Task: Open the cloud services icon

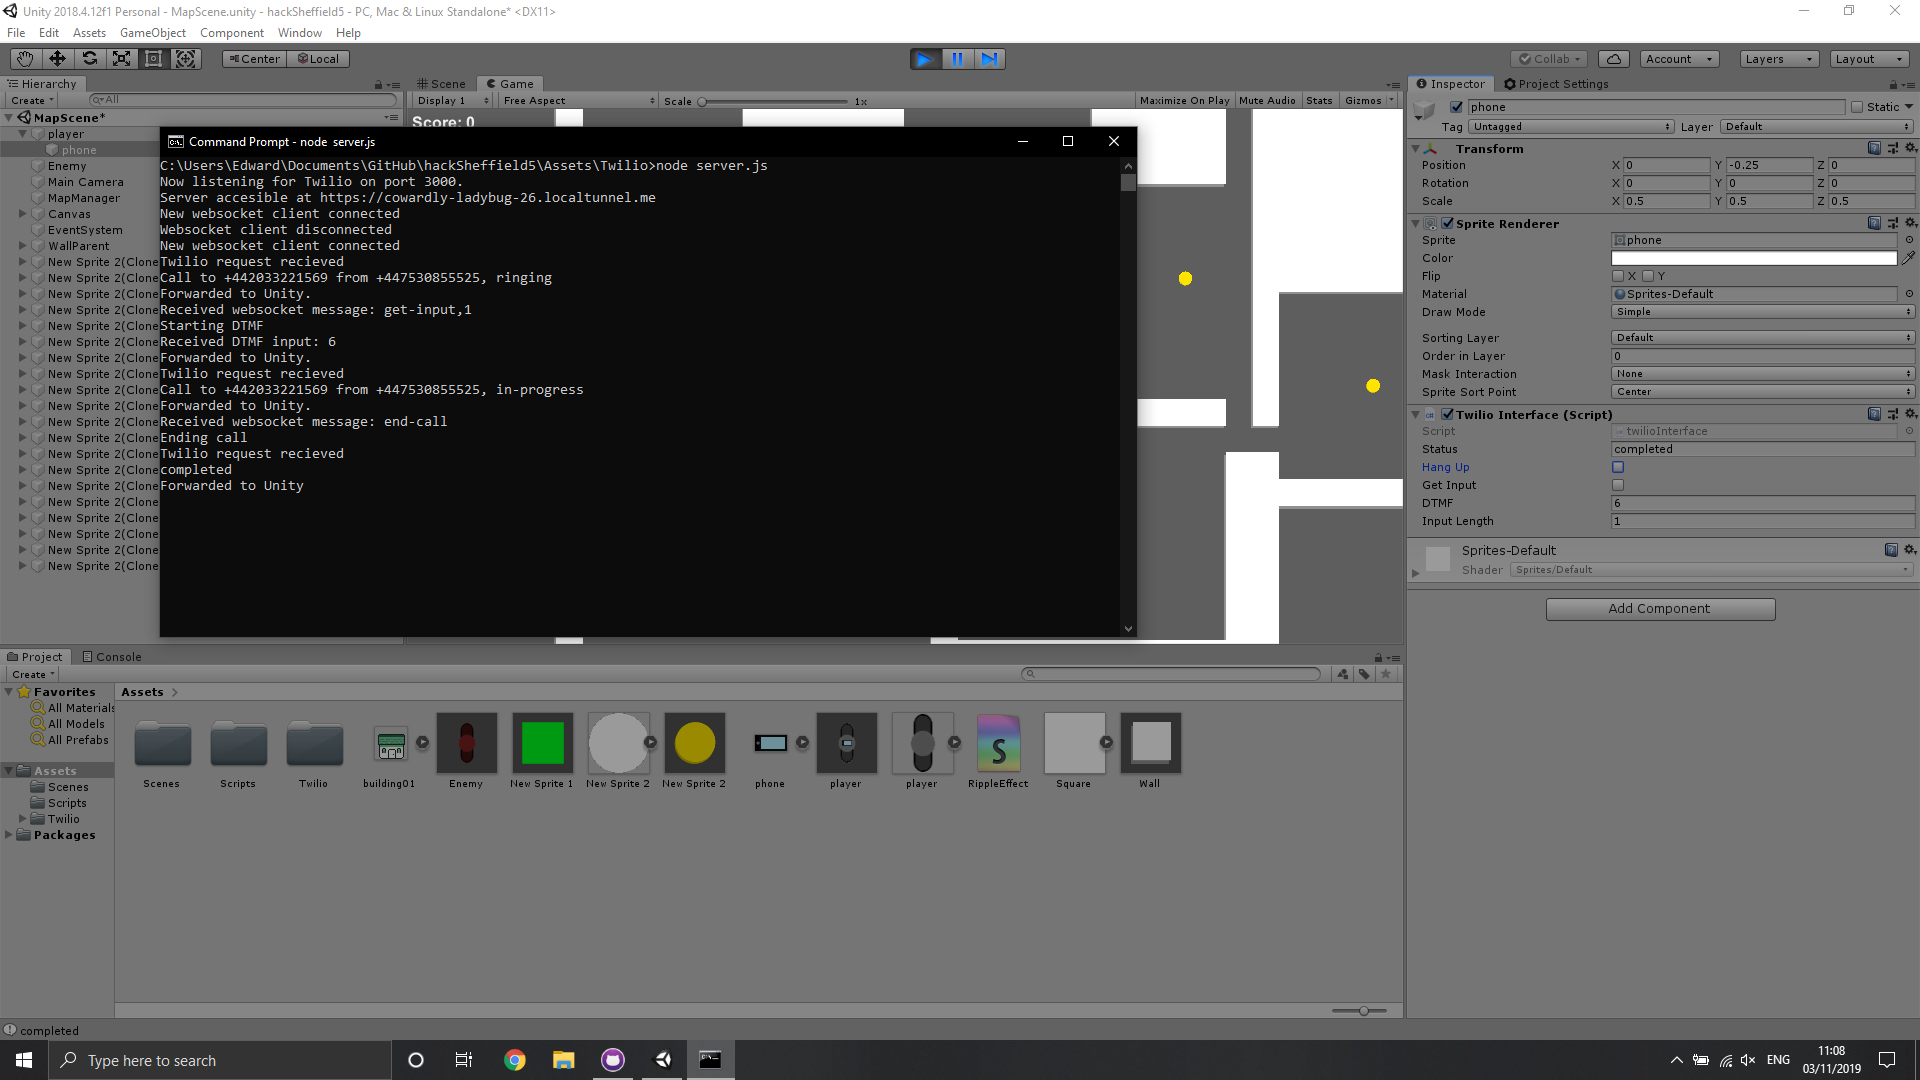Action: click(x=1613, y=59)
